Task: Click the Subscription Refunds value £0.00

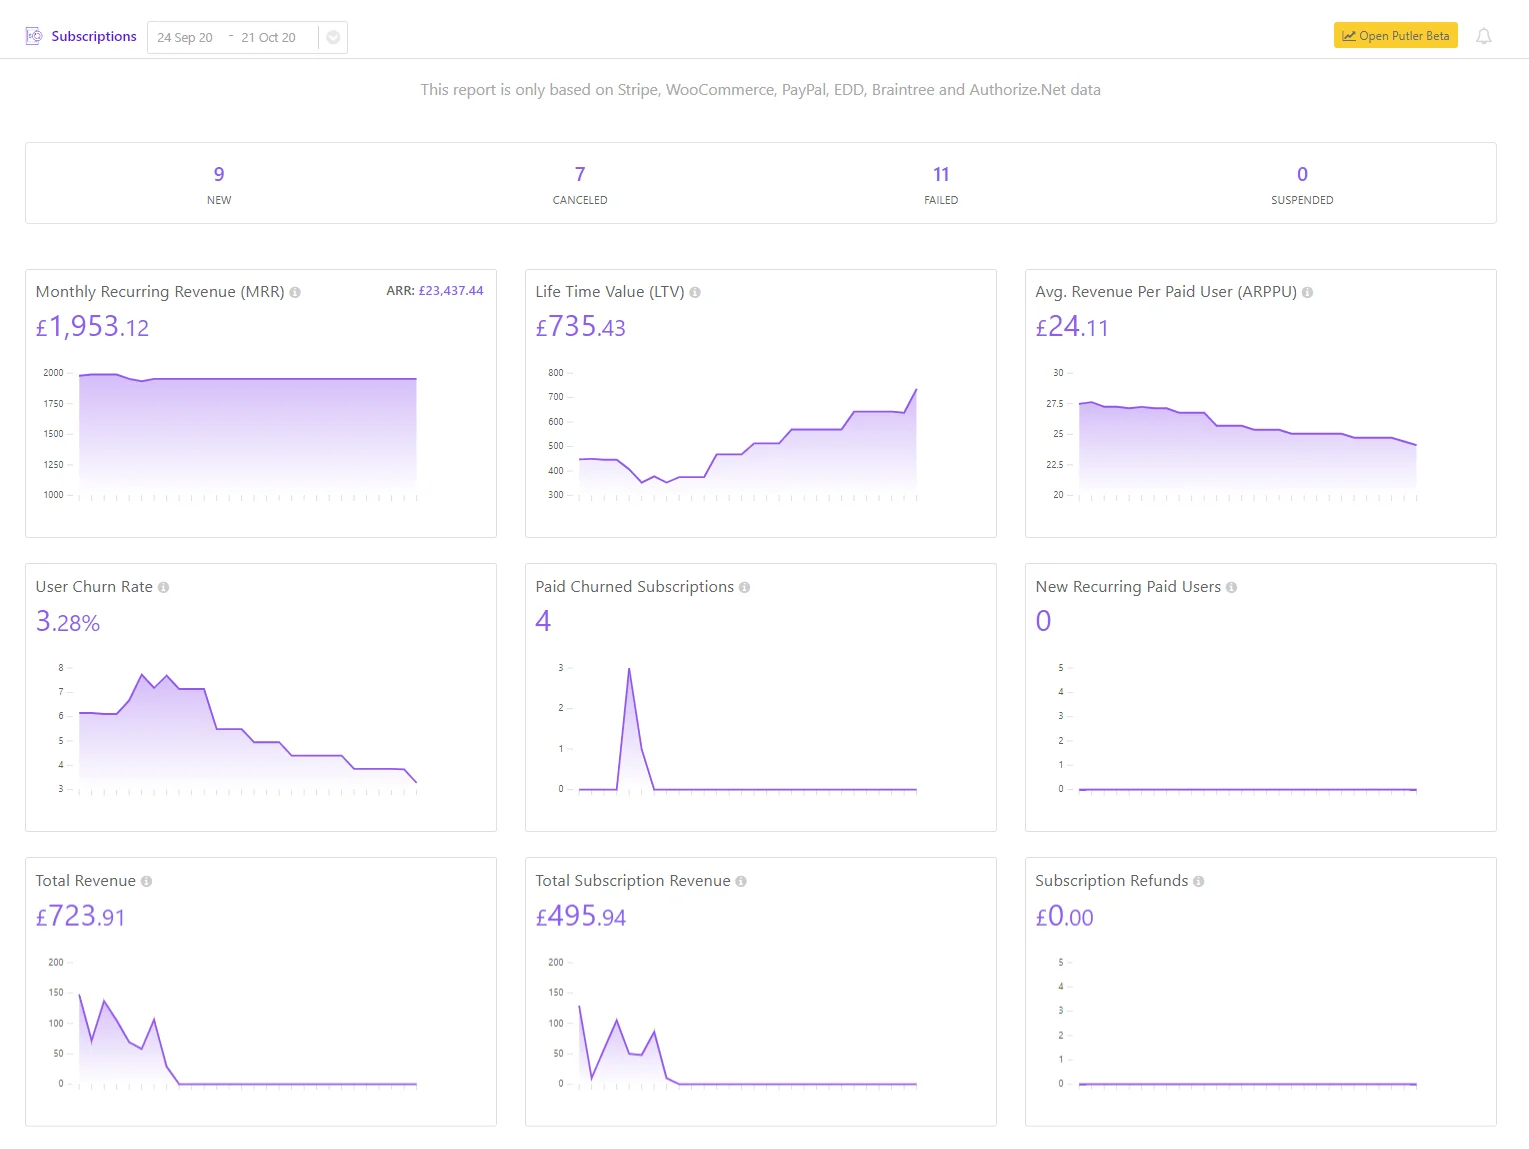Action: (1064, 916)
